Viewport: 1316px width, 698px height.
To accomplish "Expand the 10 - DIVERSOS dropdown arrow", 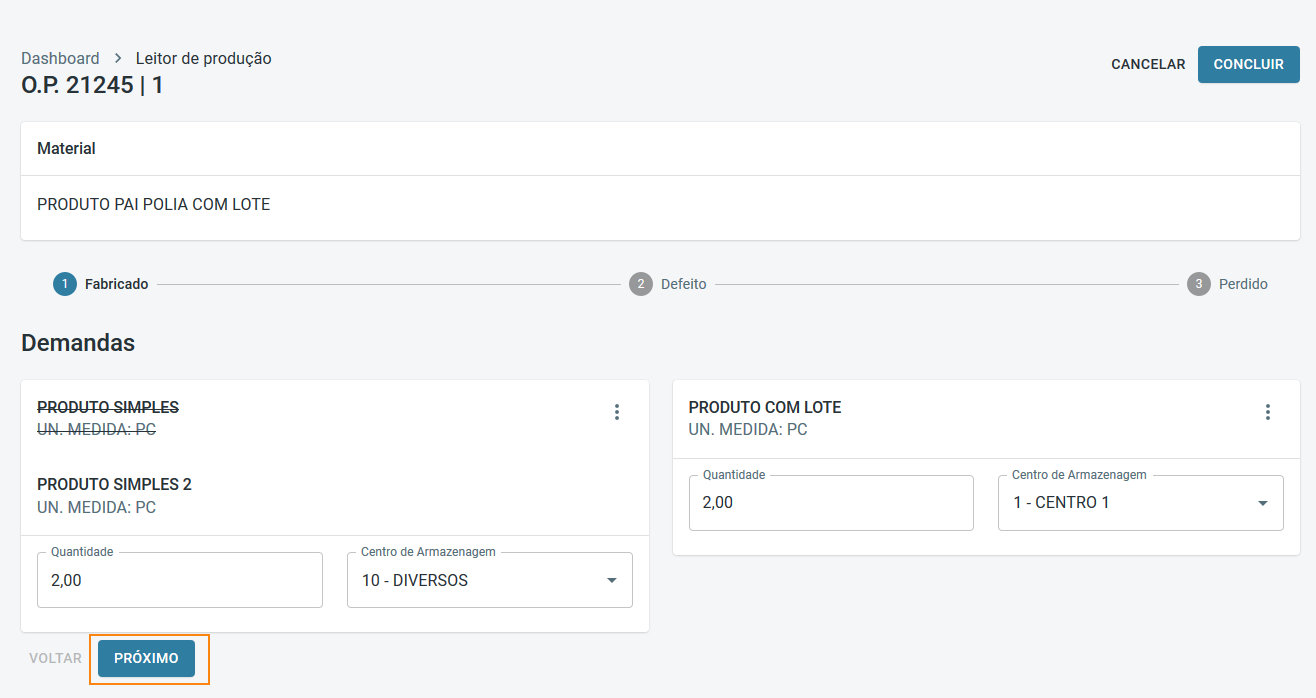I will click(x=612, y=580).
